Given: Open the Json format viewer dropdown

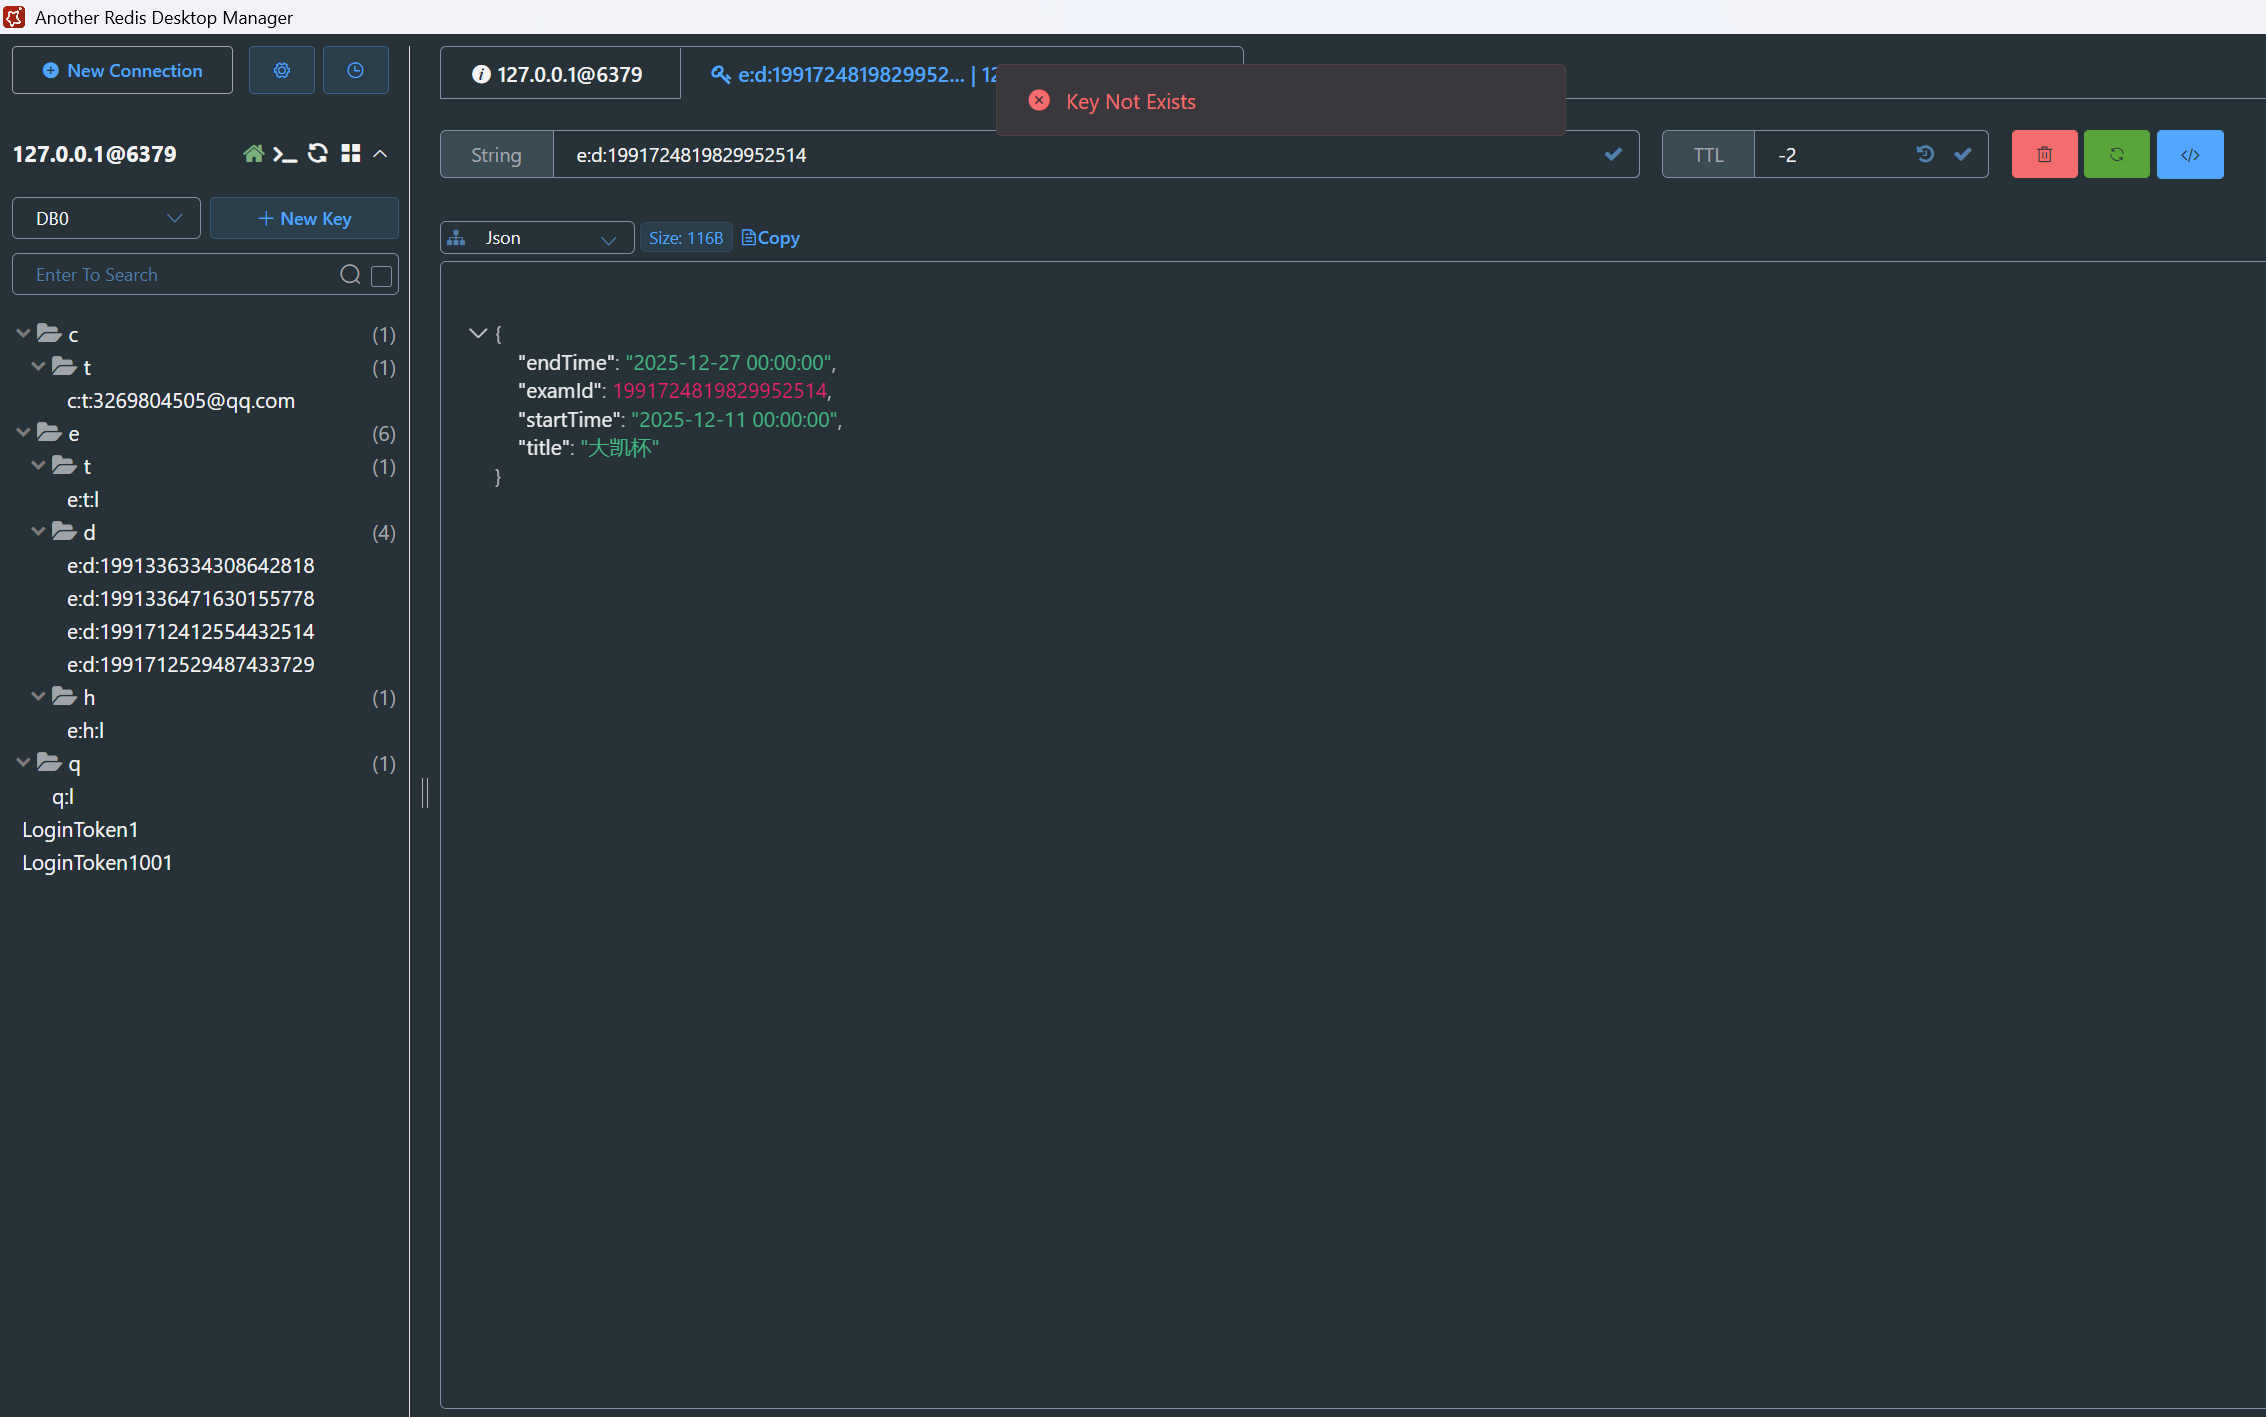Looking at the screenshot, I should point(537,238).
